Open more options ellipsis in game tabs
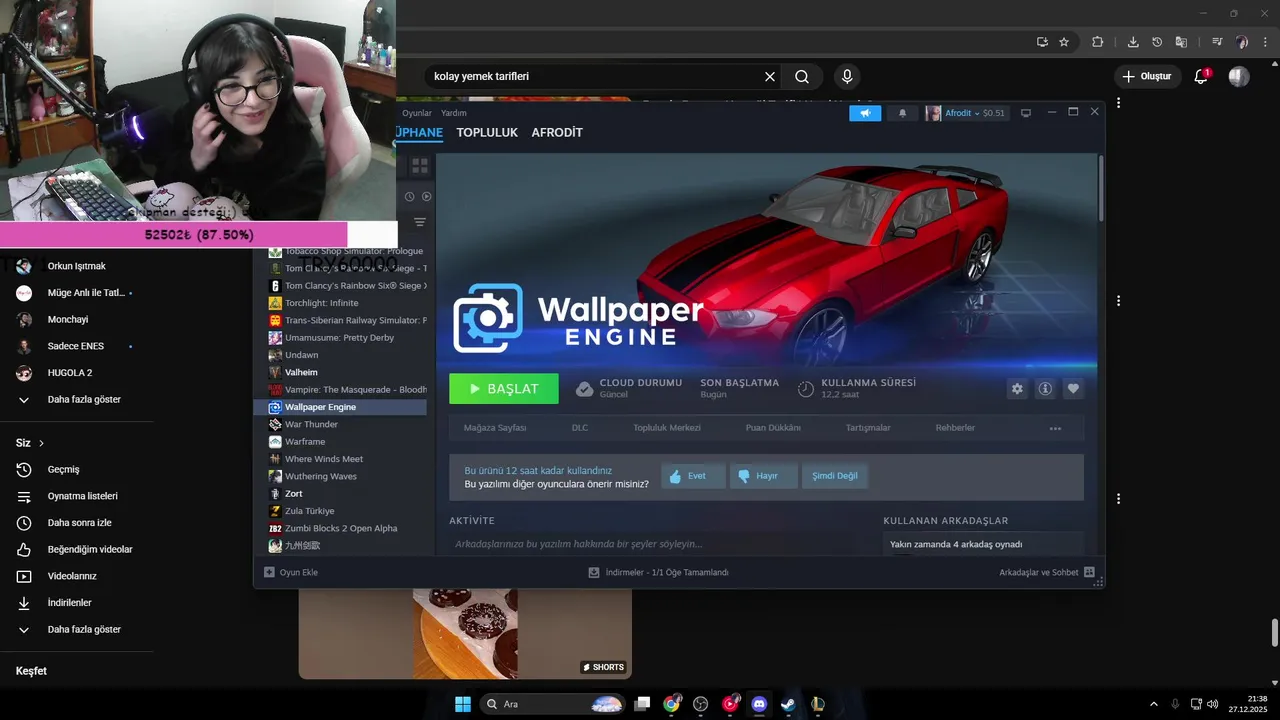 1055,428
